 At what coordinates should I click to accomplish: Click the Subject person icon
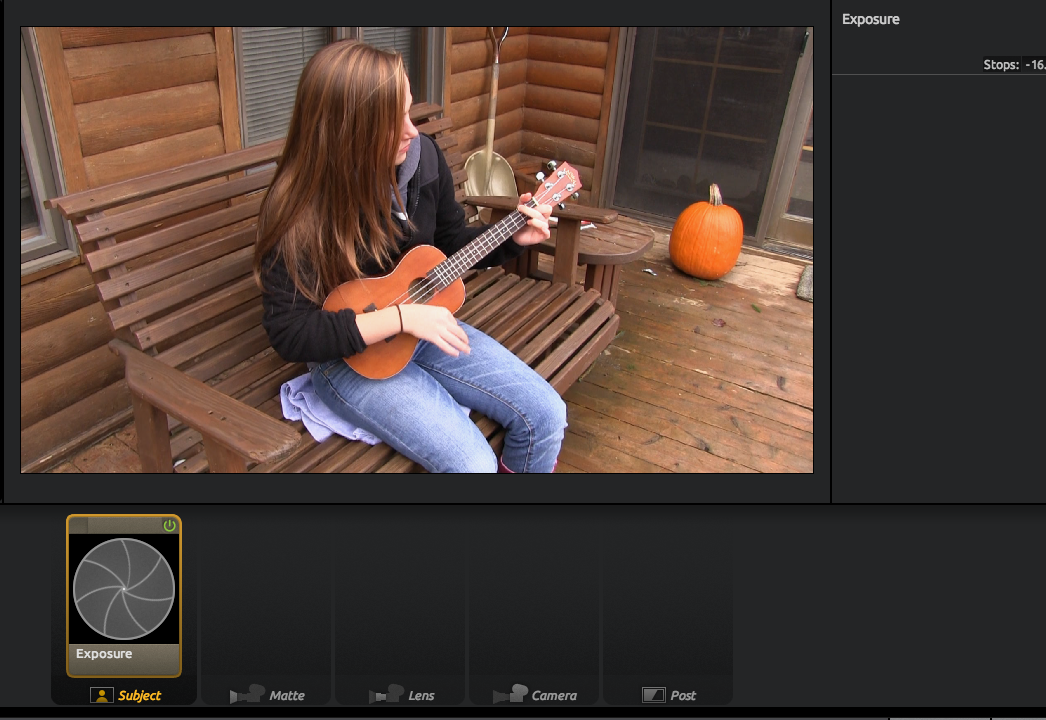tap(101, 695)
